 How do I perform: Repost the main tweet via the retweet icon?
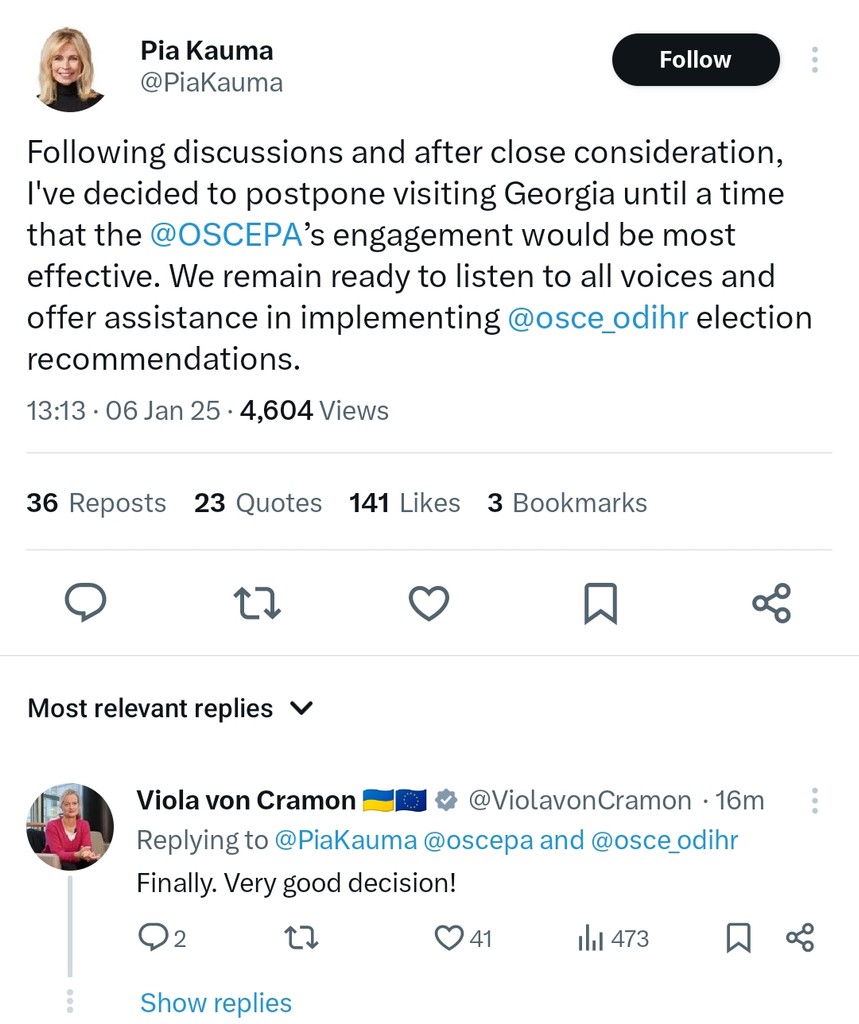(x=257, y=603)
